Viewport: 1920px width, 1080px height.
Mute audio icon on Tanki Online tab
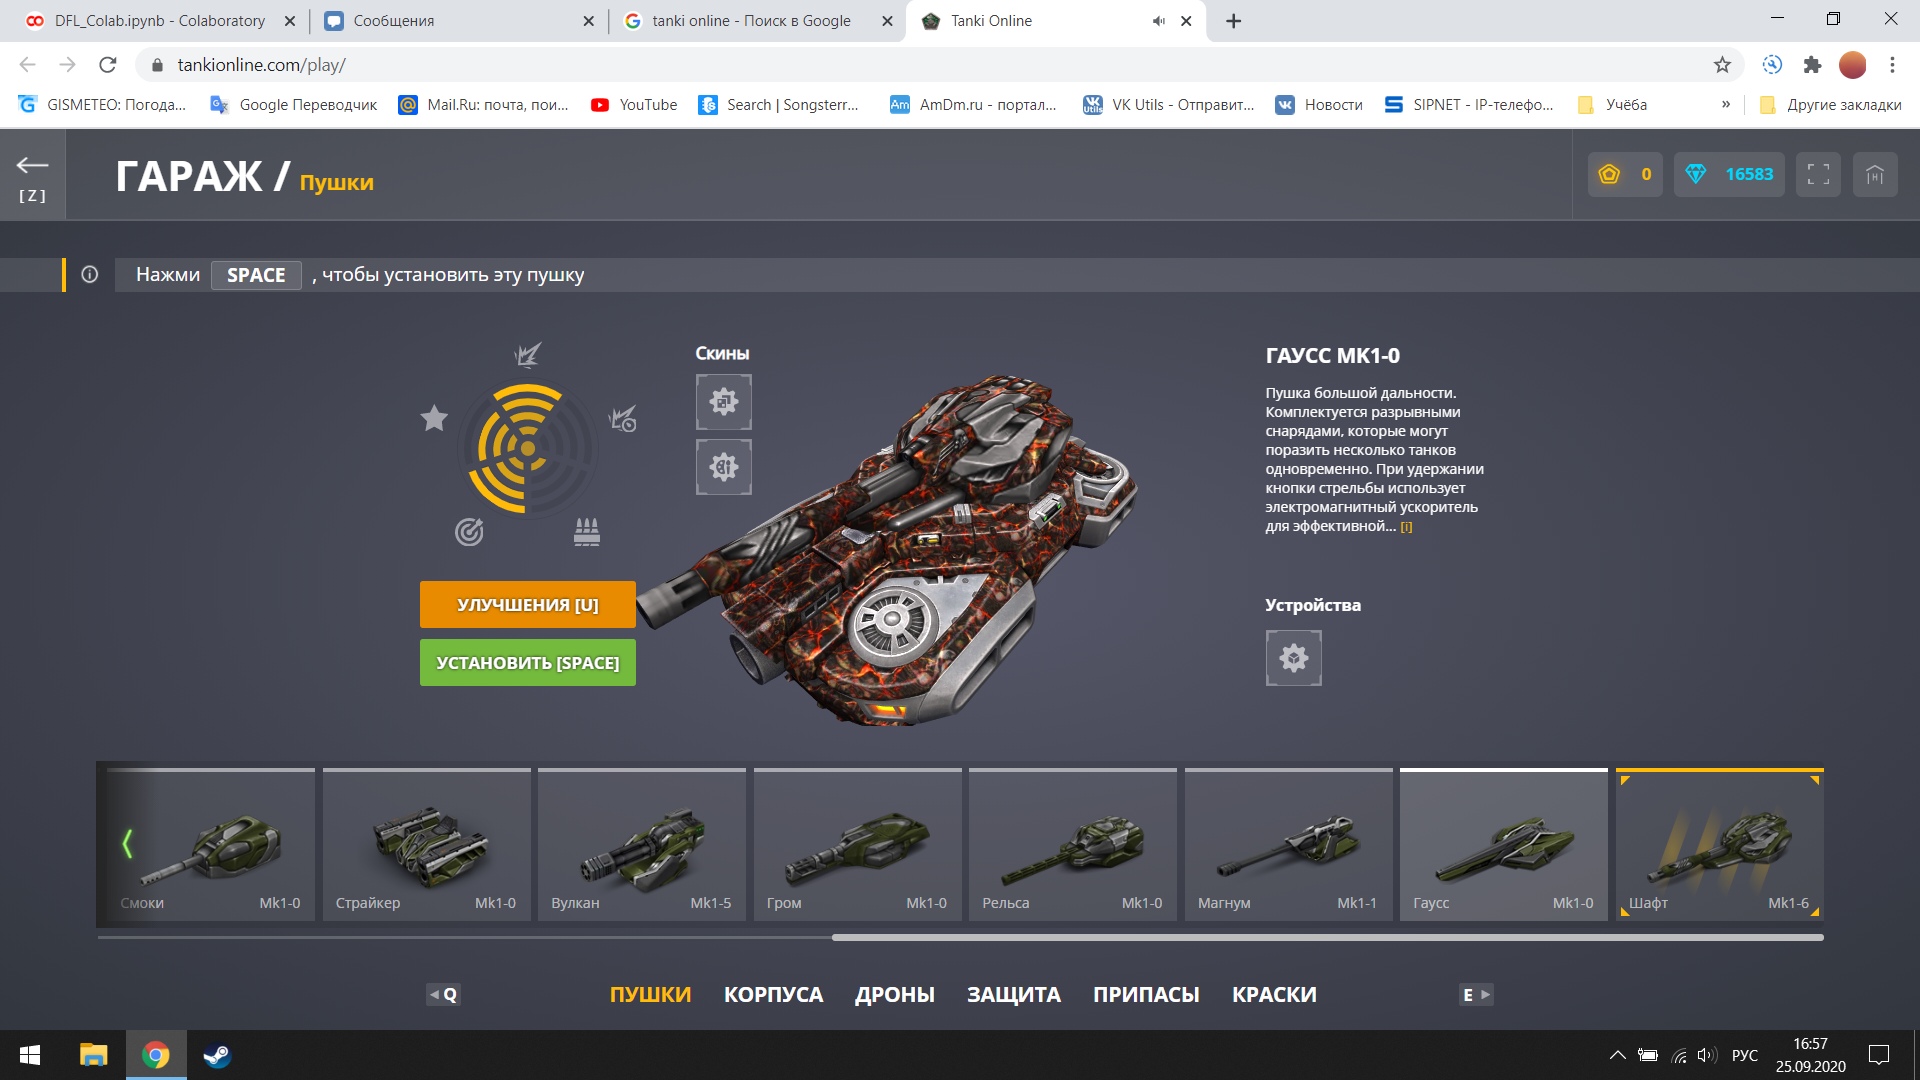(x=1159, y=21)
